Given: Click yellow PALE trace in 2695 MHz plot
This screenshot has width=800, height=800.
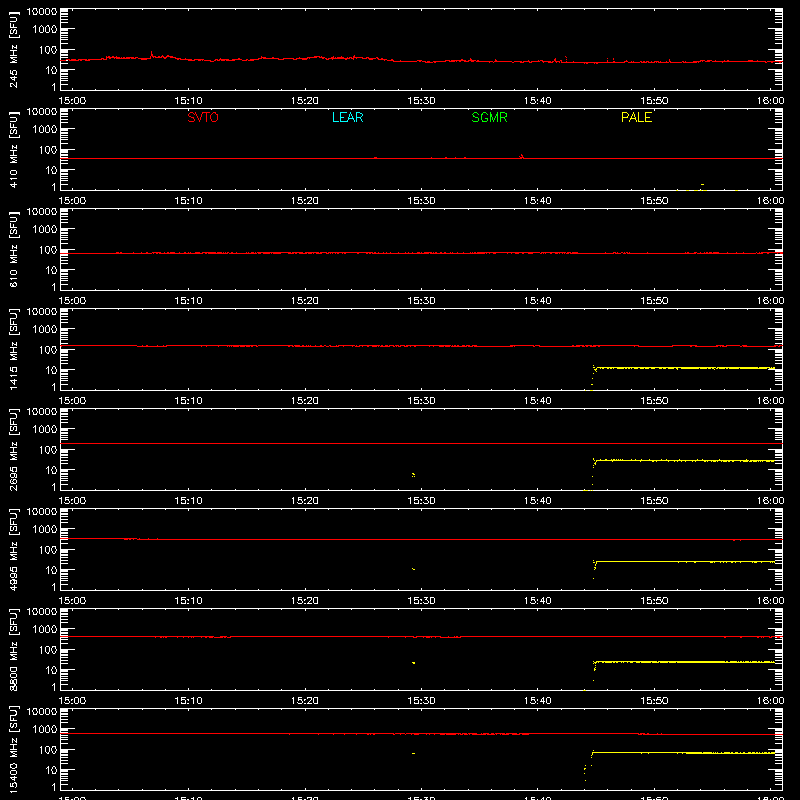Looking at the screenshot, I should [684, 461].
